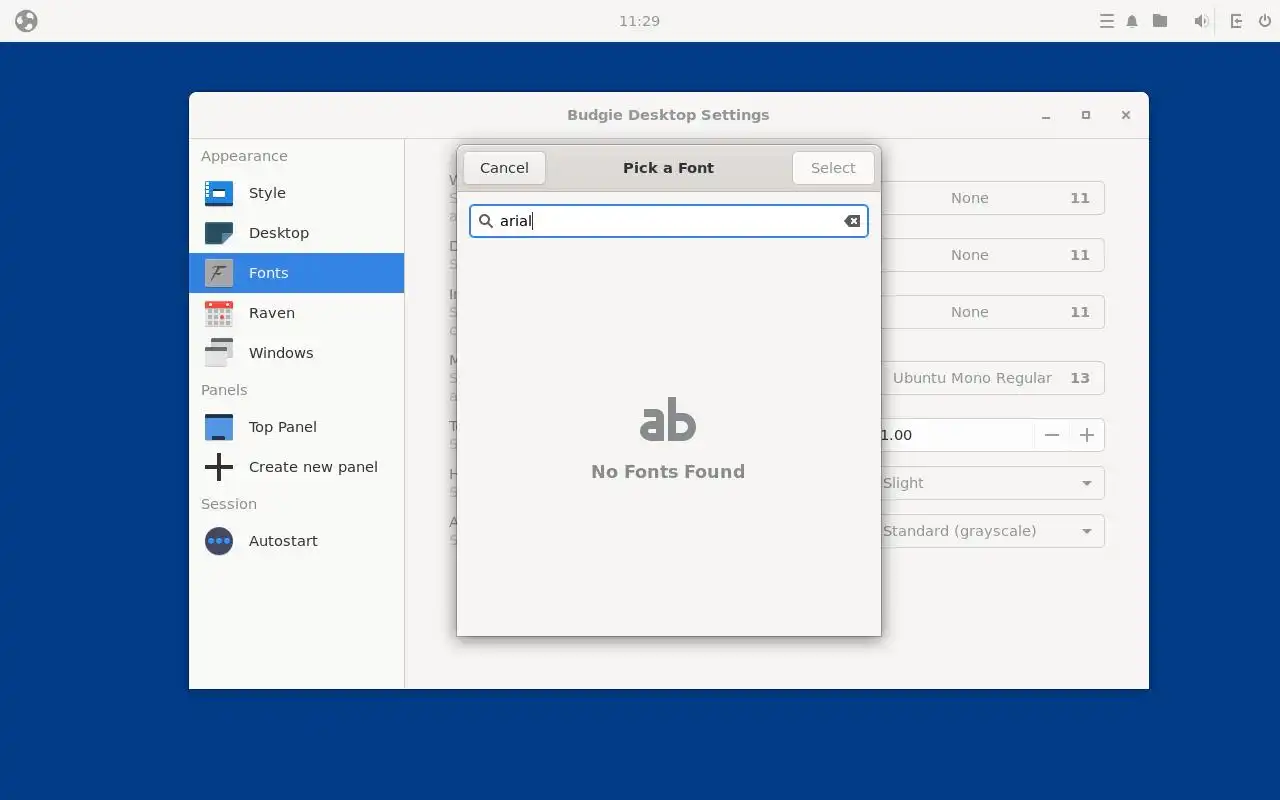Open the first None font chooser button
This screenshot has width=1280, height=800.
[x=992, y=198]
